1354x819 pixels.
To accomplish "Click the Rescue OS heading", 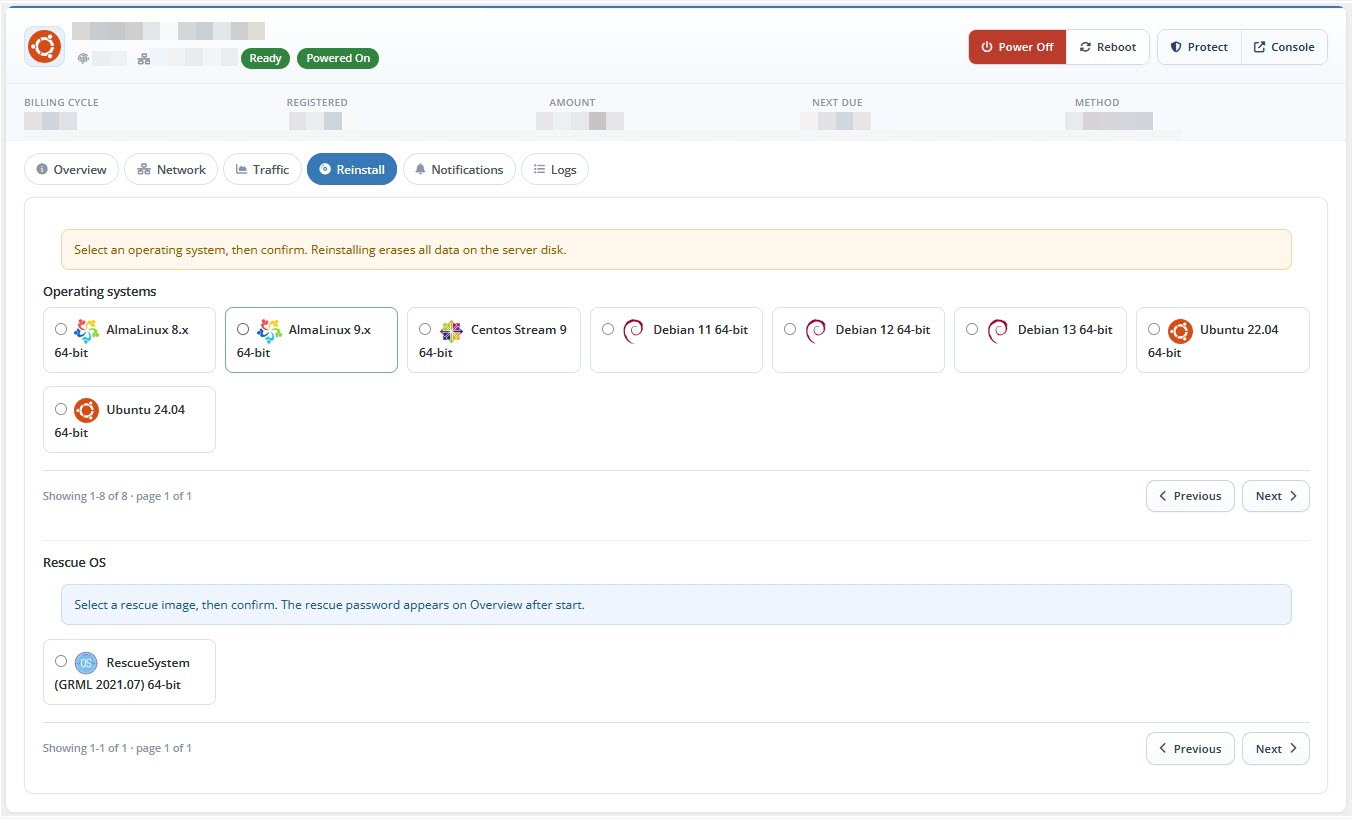I will point(74,563).
